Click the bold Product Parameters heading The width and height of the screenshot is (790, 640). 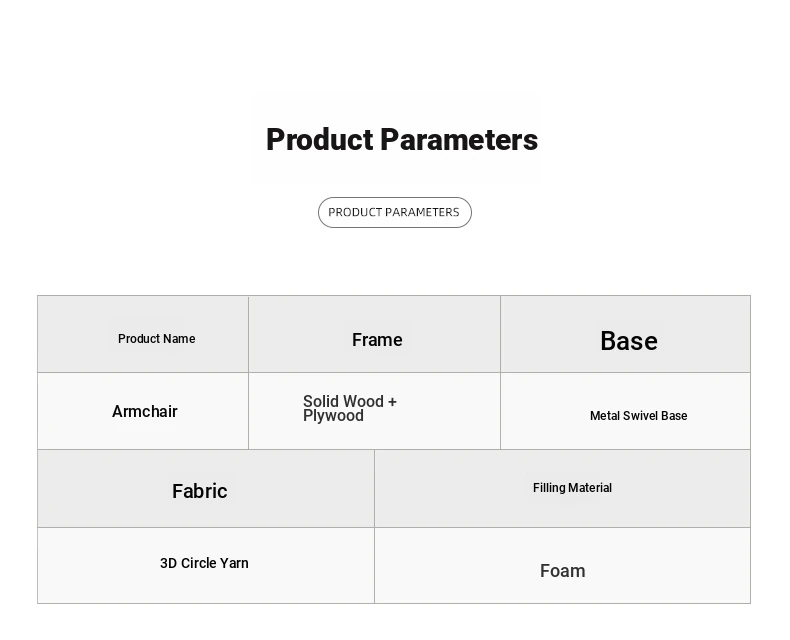click(x=401, y=140)
